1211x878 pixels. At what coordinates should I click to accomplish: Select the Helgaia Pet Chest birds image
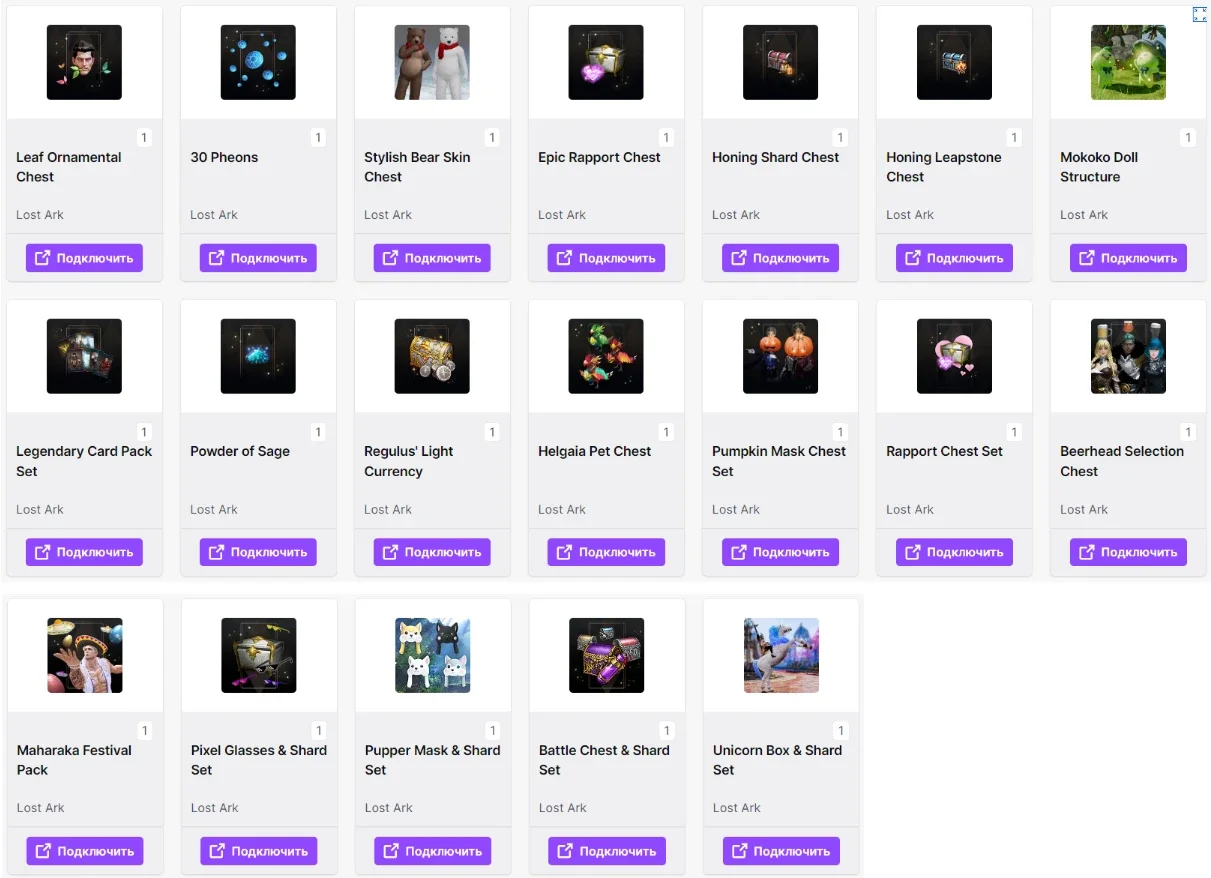[x=606, y=356]
